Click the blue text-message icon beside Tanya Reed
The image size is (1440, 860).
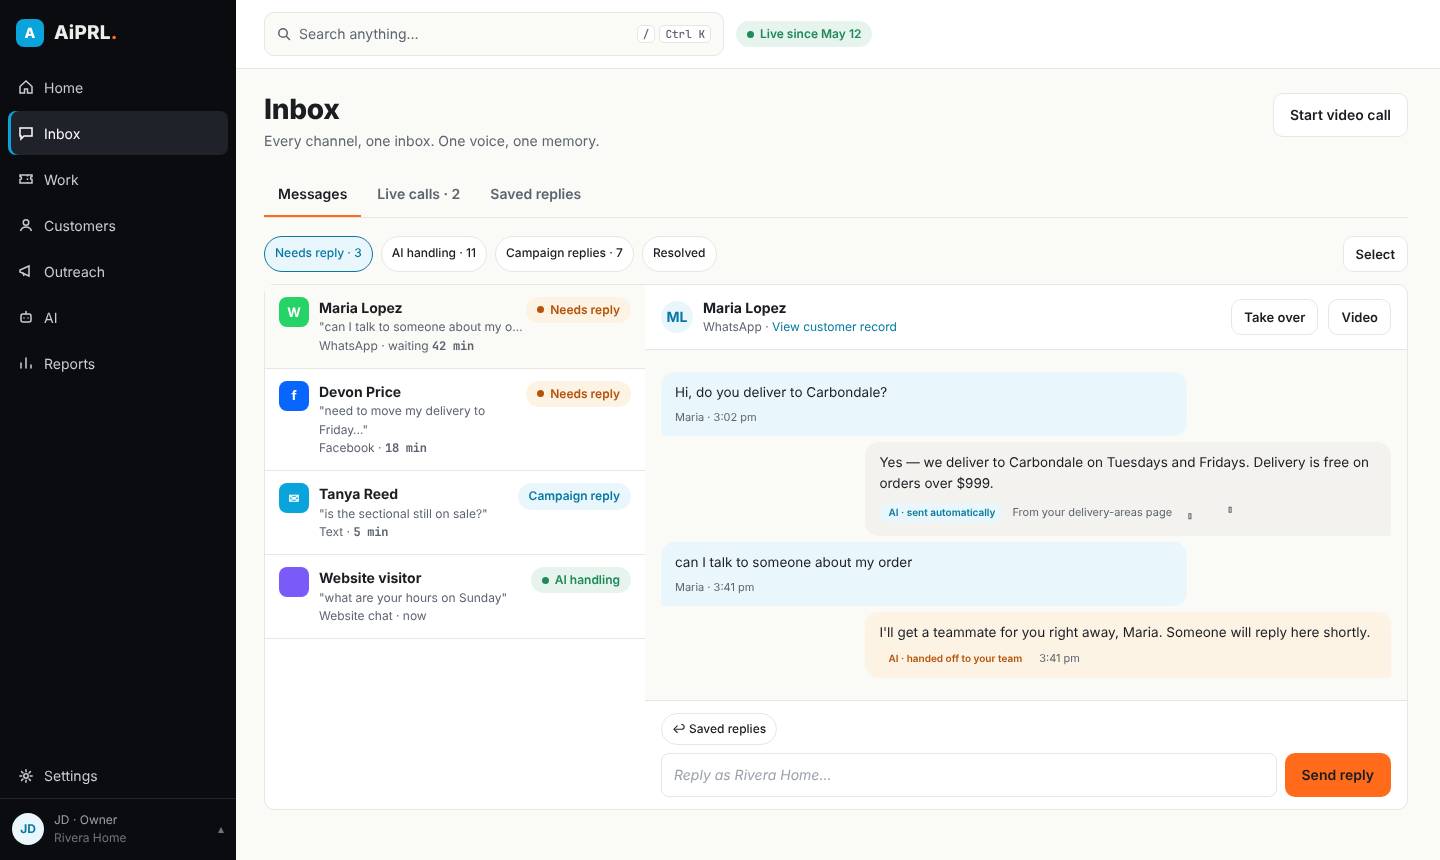click(x=294, y=498)
